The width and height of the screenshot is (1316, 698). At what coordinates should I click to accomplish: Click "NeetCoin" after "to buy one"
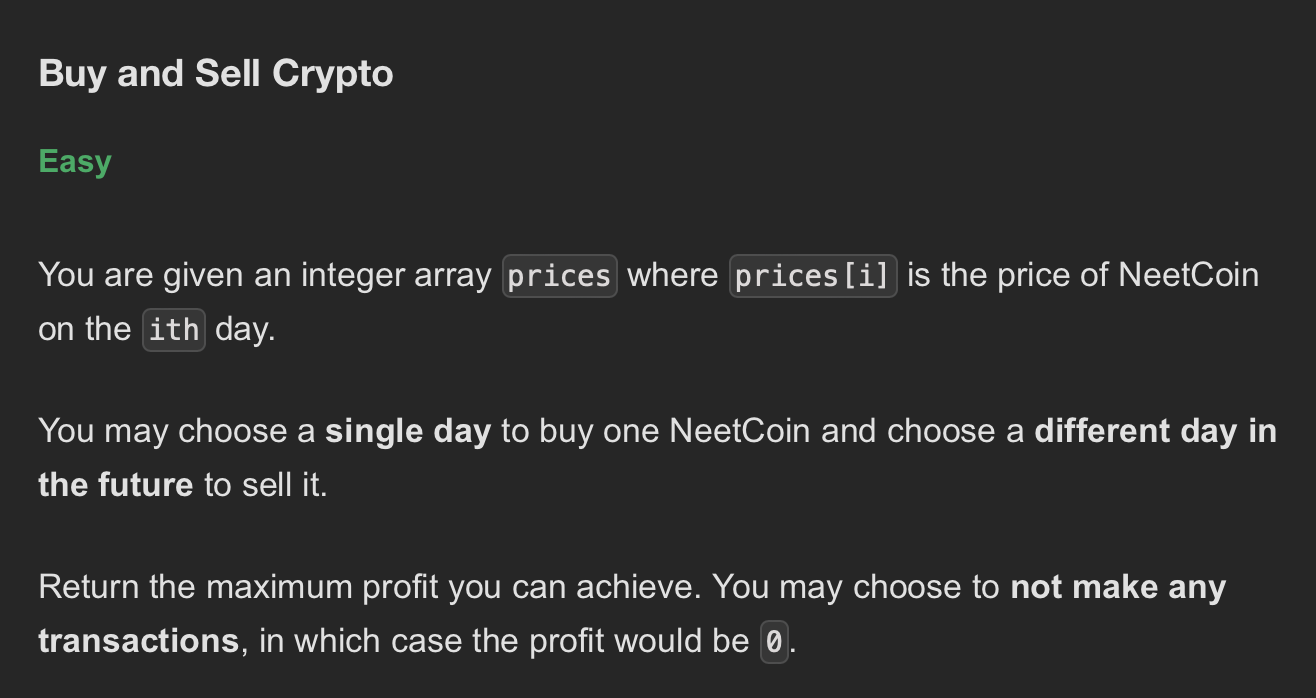pyautogui.click(x=740, y=431)
